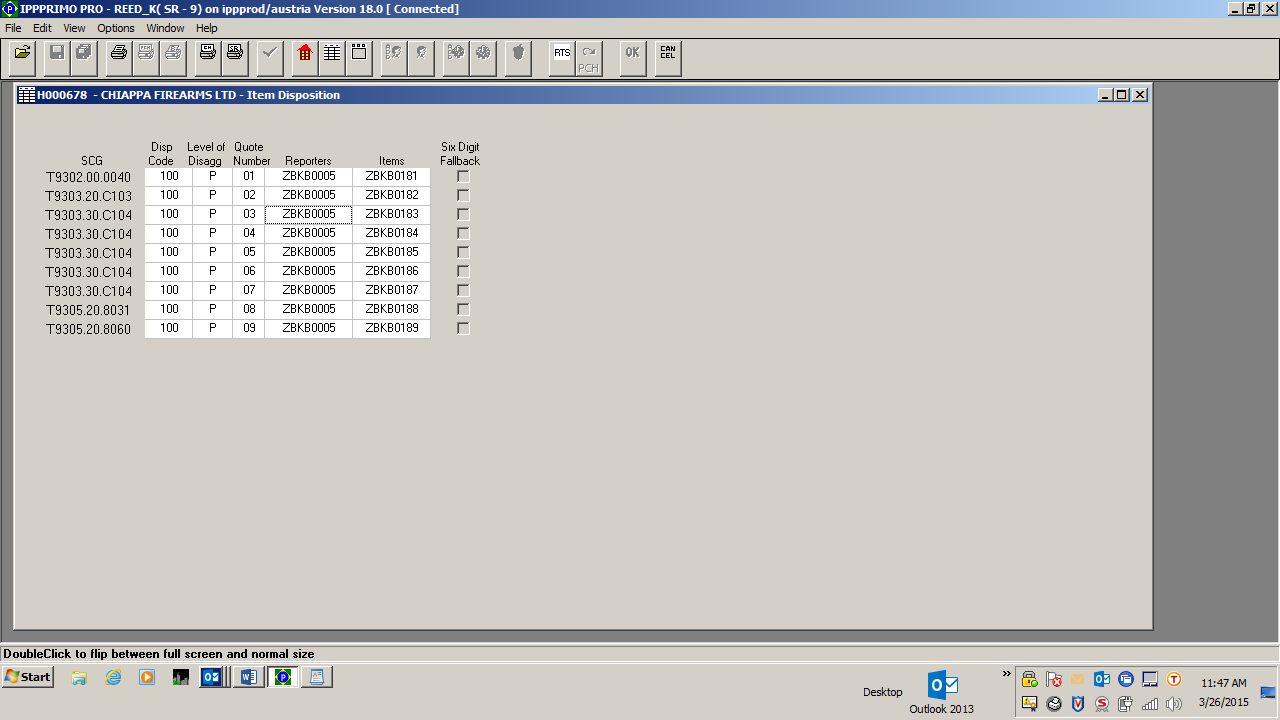This screenshot has height=720, width=1280.
Task: Enable Six Digit Fallback for item ZBKB0184
Action: pyautogui.click(x=463, y=234)
